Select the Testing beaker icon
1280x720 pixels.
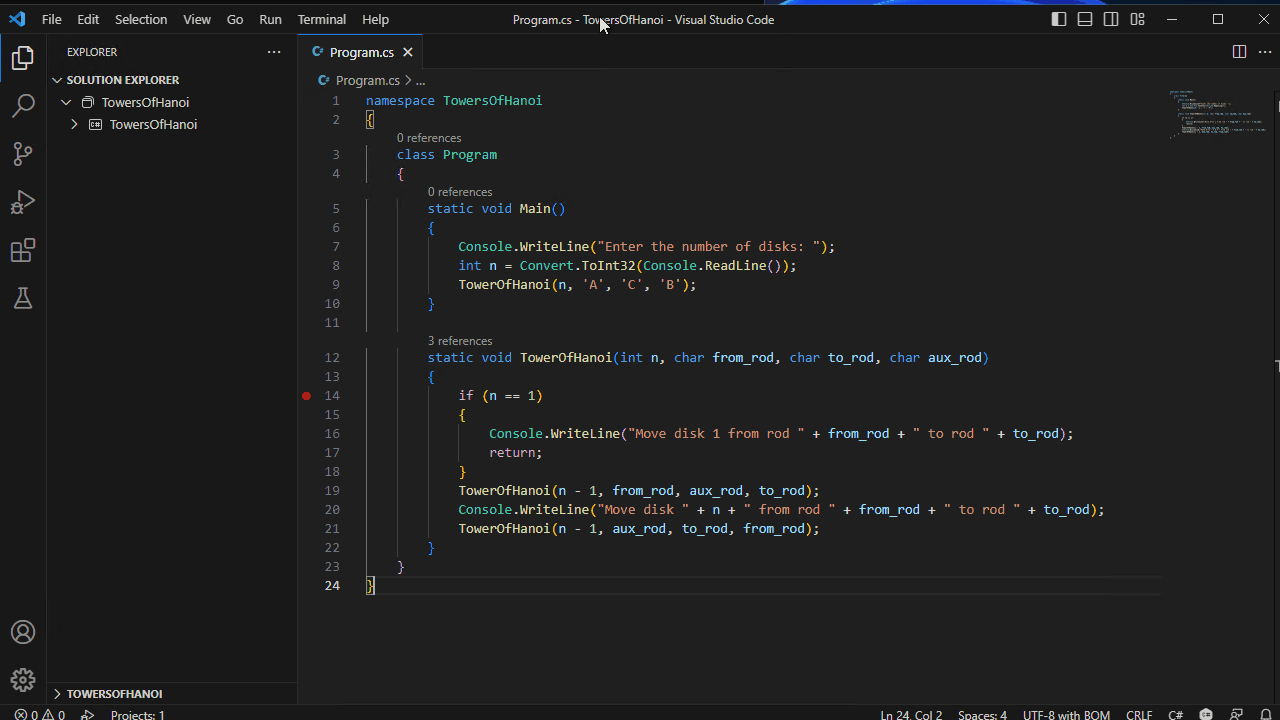click(x=23, y=298)
